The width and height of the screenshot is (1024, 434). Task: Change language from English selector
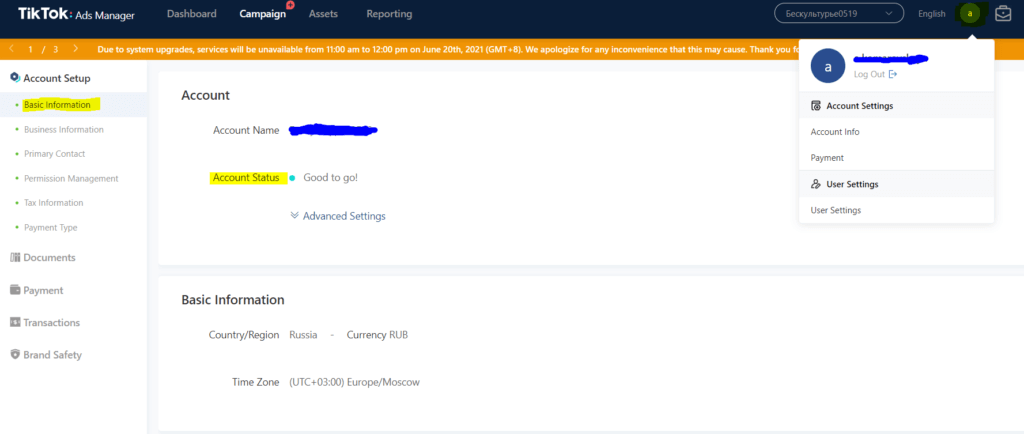[931, 14]
